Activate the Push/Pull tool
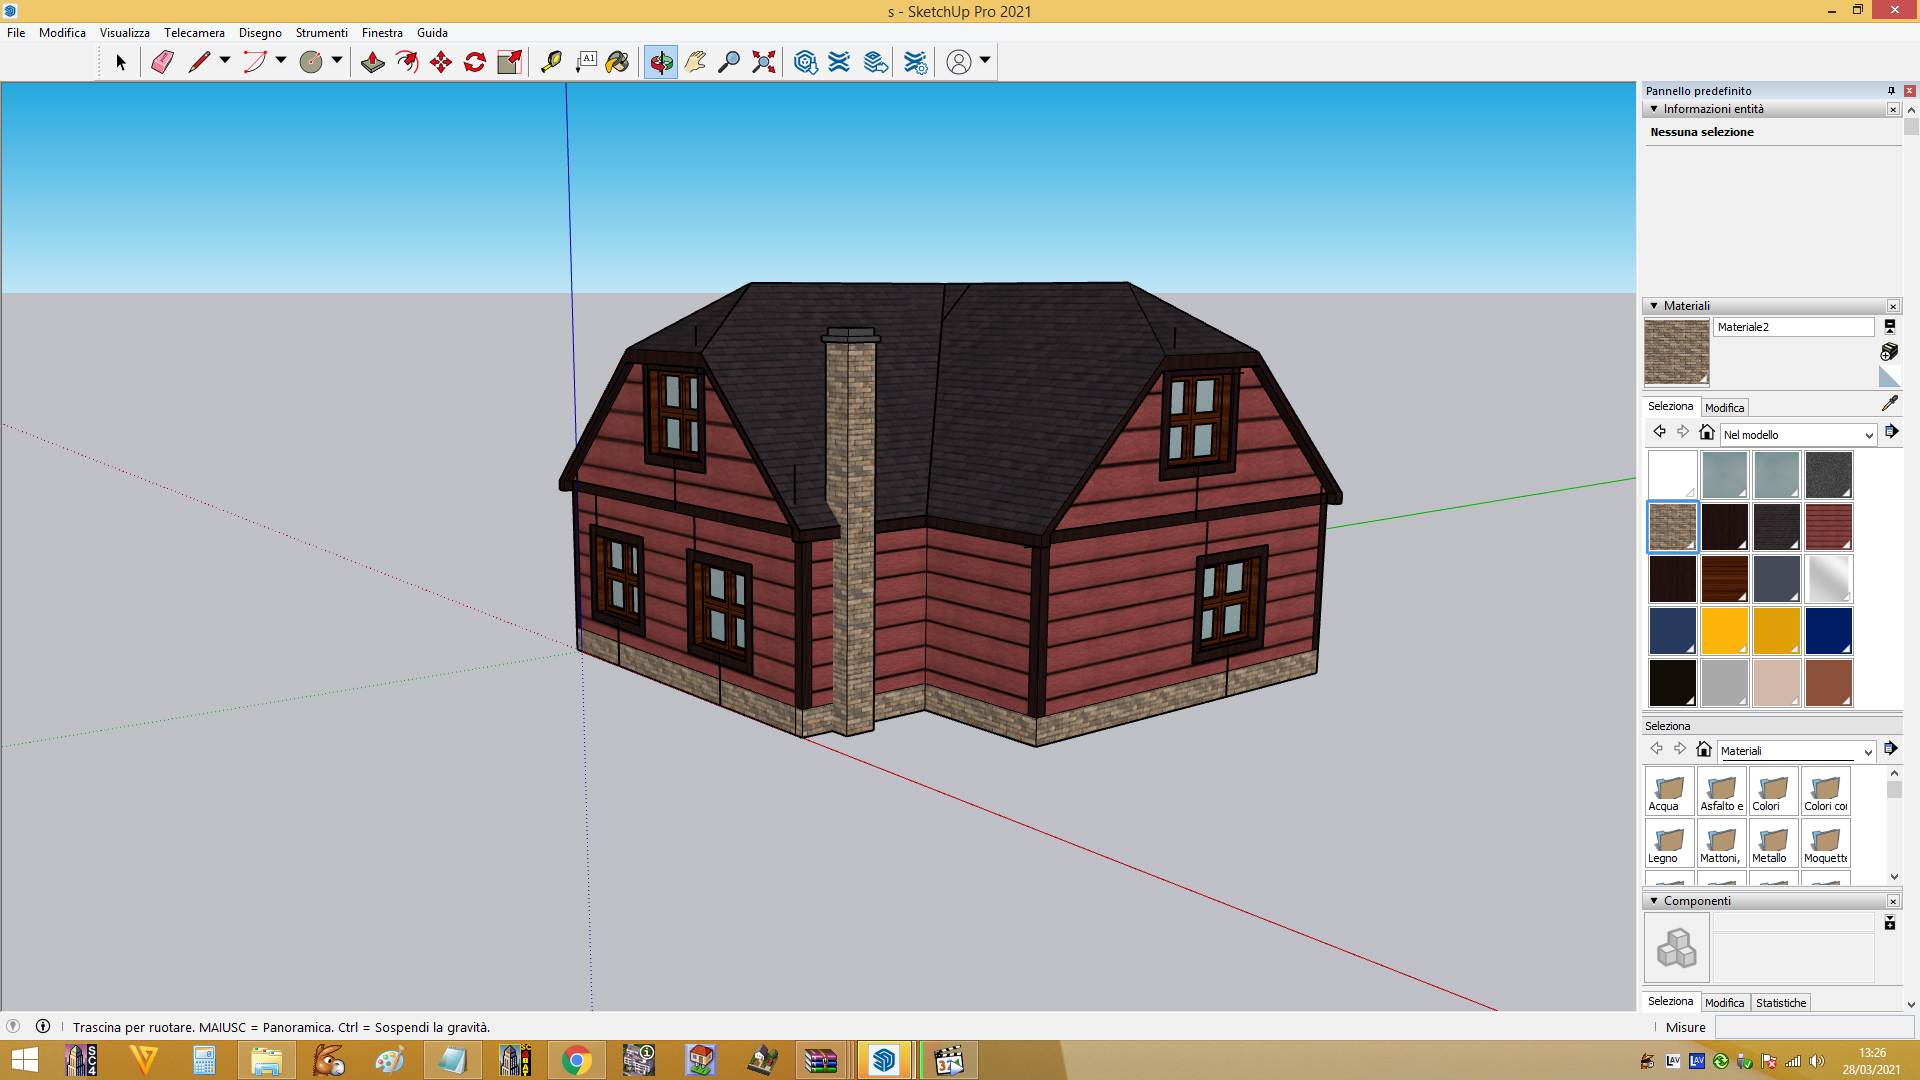Image resolution: width=1920 pixels, height=1080 pixels. click(x=373, y=62)
